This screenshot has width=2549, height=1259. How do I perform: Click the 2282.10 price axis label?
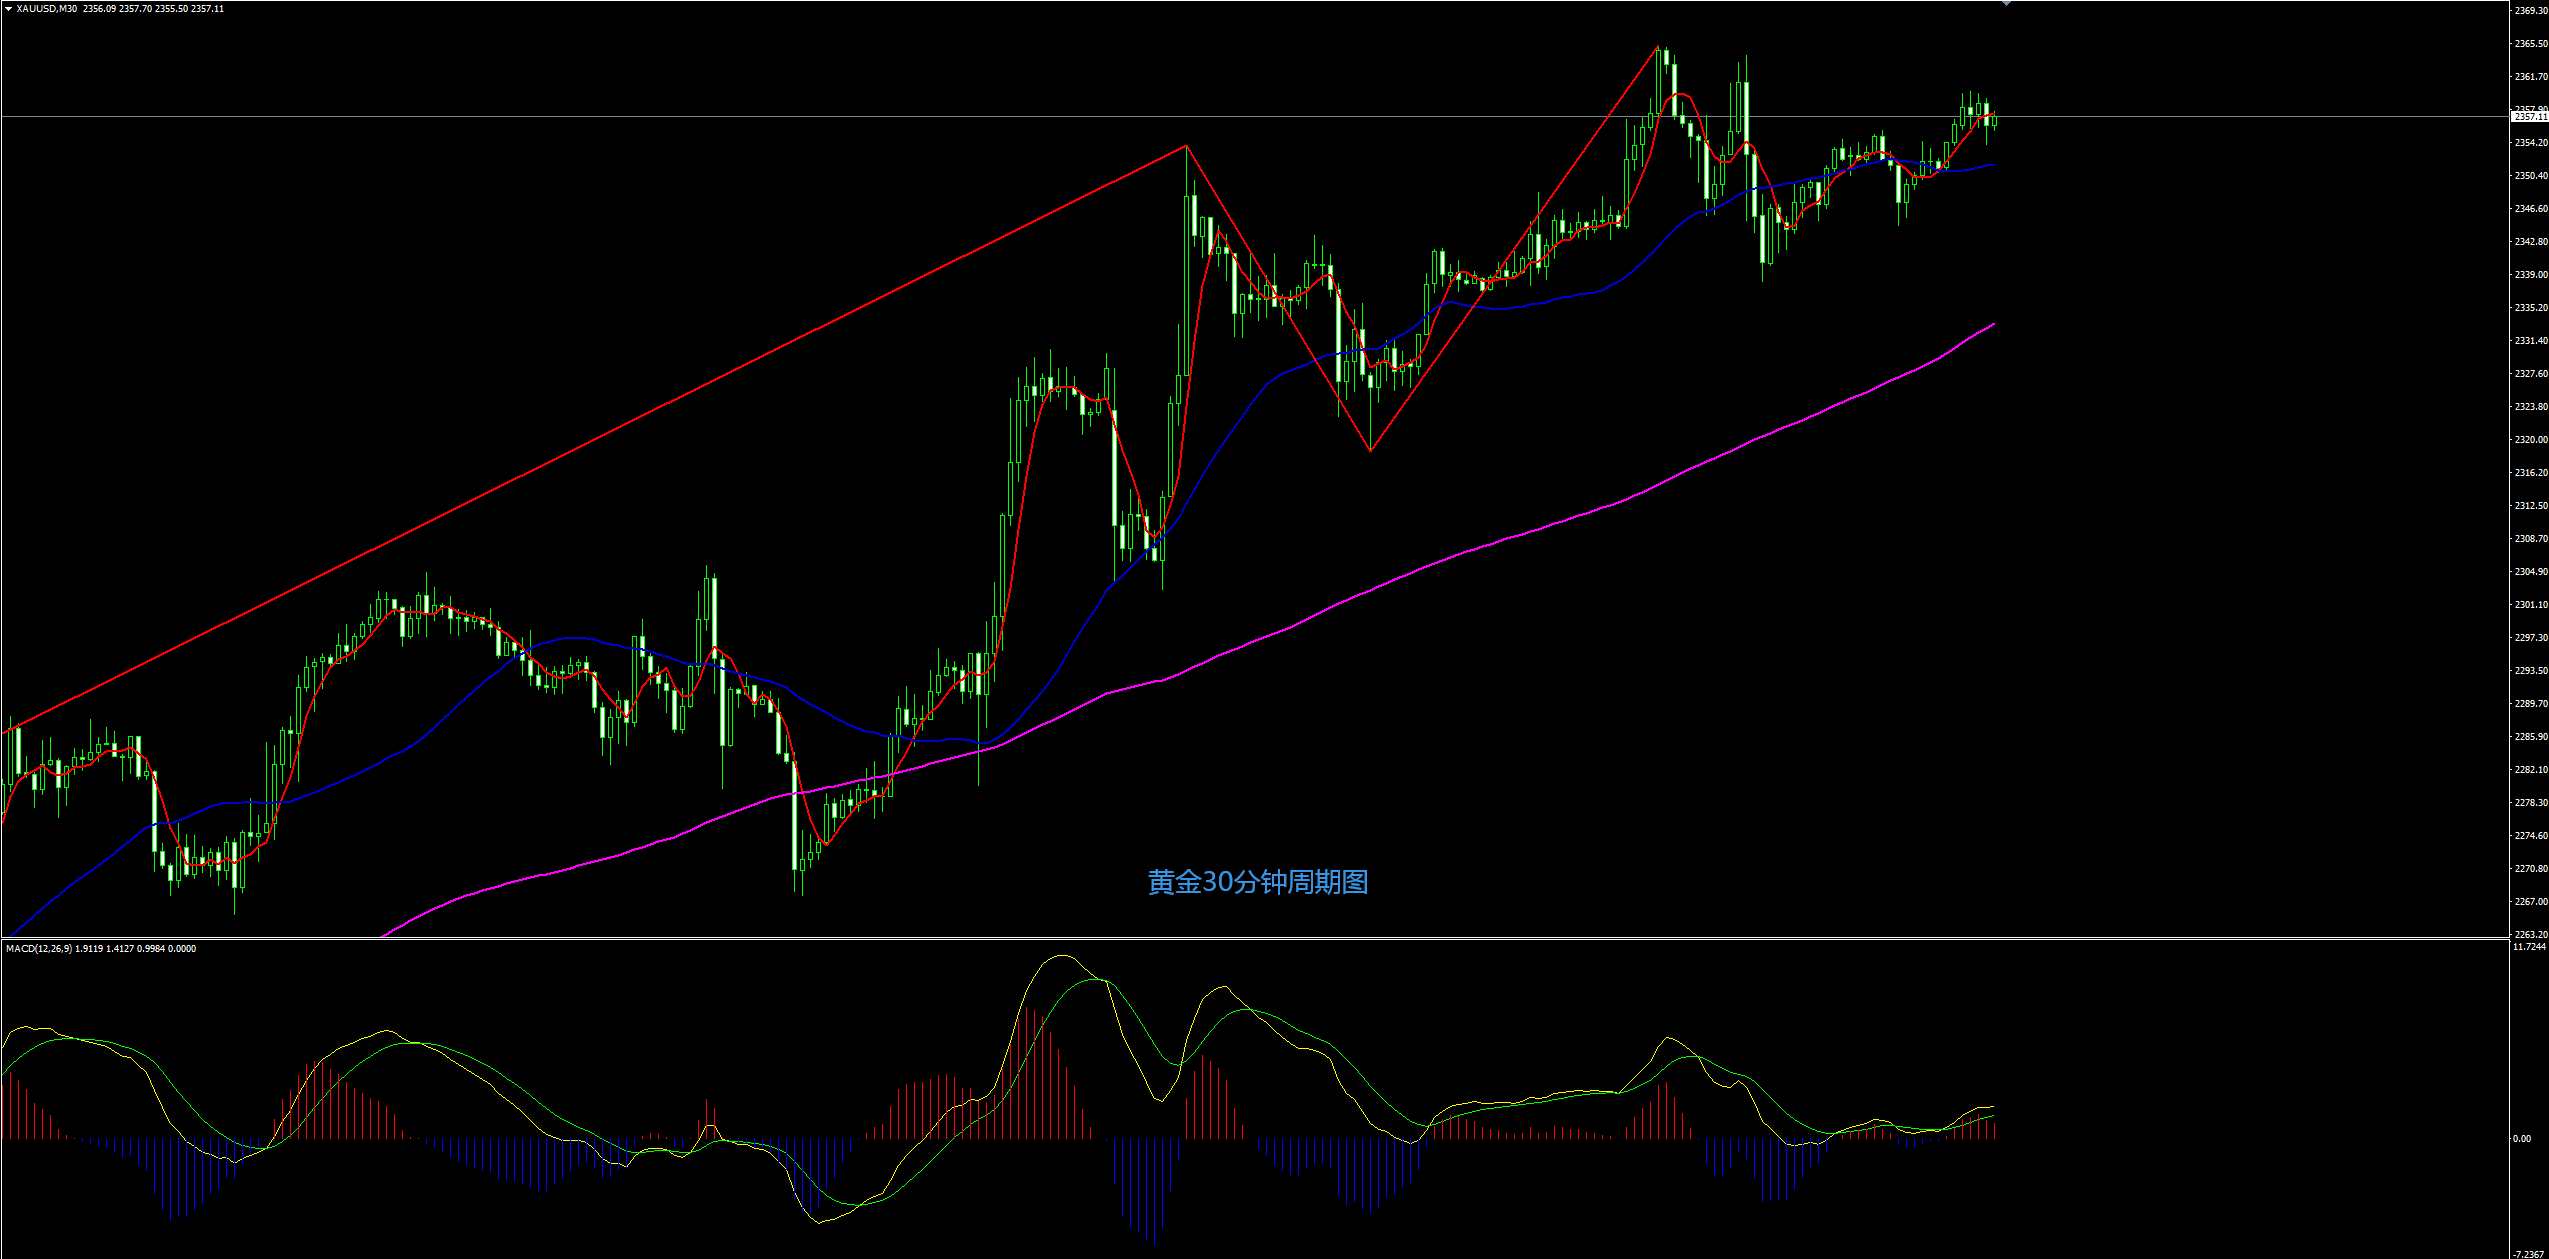pos(2530,770)
